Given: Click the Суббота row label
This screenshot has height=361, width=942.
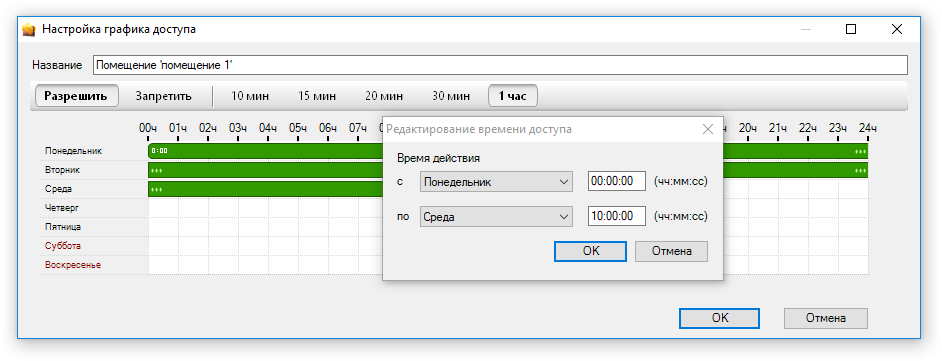Looking at the screenshot, I should coord(62,246).
